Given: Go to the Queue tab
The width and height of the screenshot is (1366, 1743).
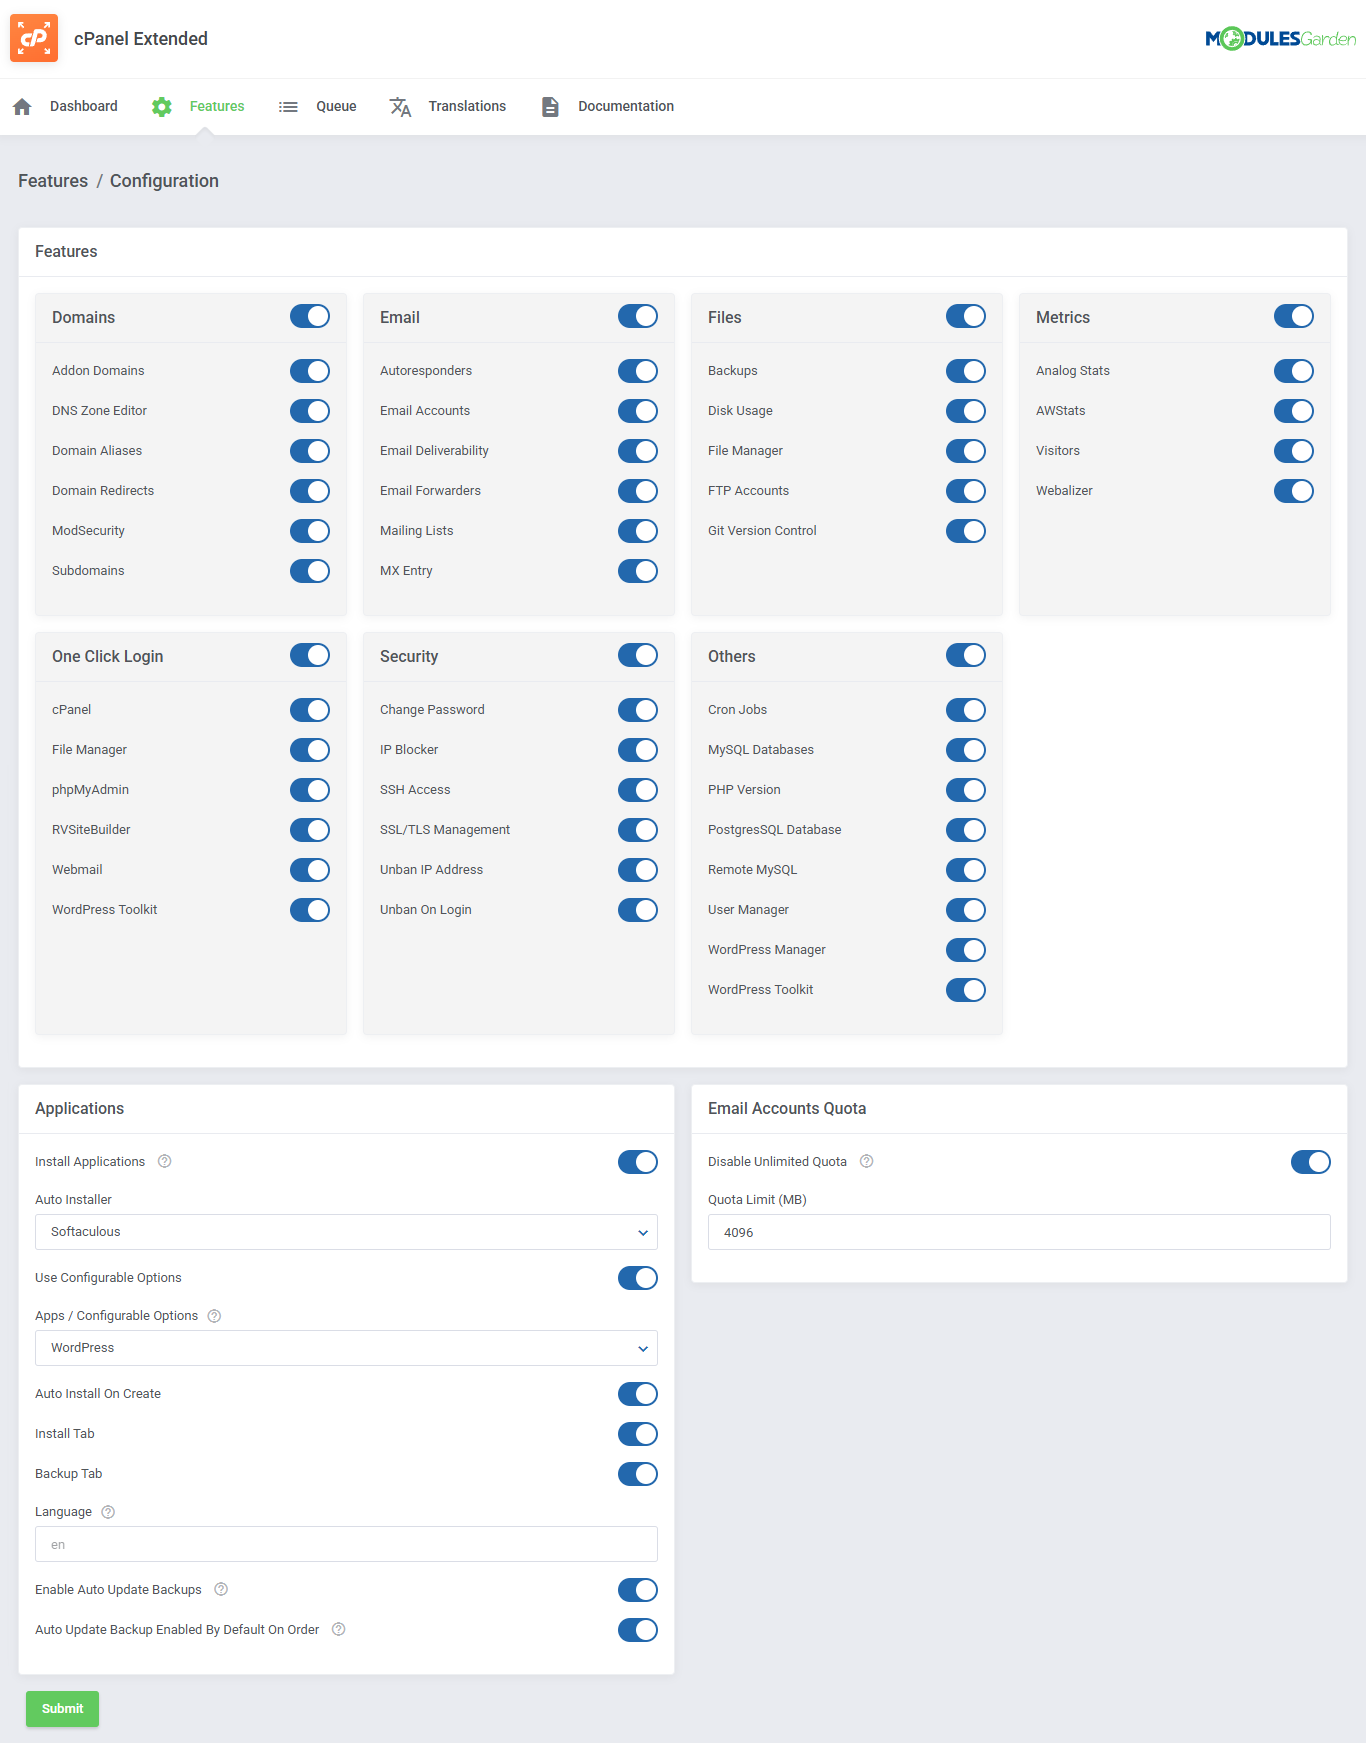Looking at the screenshot, I should [x=336, y=107].
